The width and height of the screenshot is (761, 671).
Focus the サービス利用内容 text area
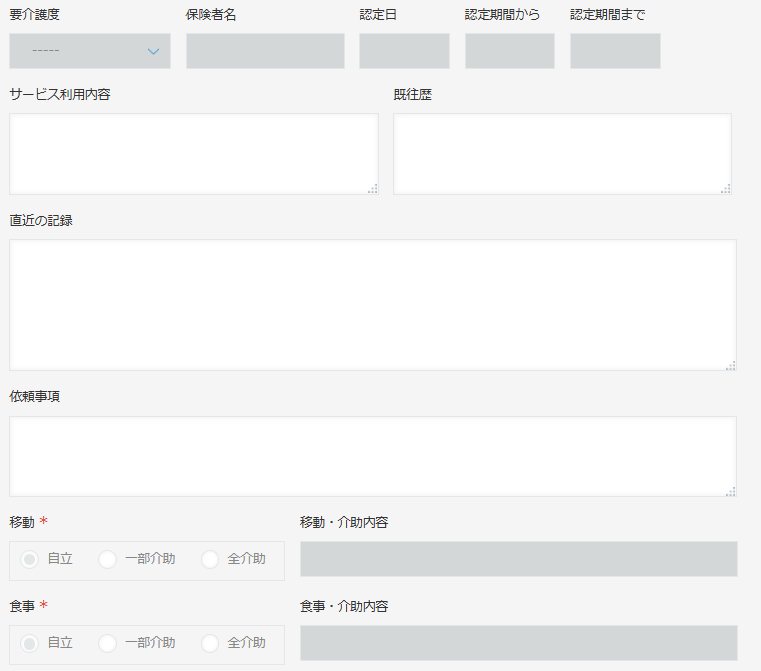193,153
